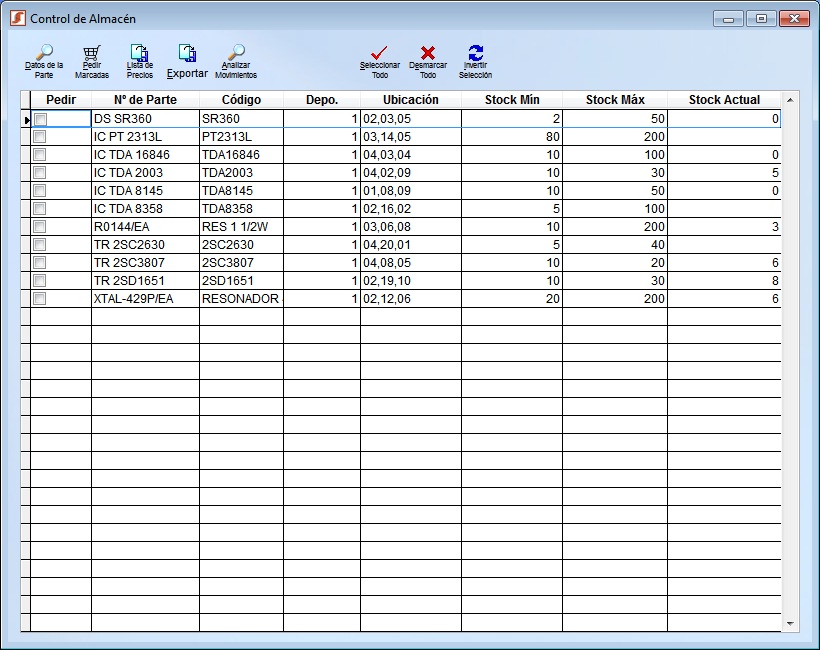The width and height of the screenshot is (820, 650).
Task: Click the 'Stock Actual' column header
Action: [x=724, y=99]
